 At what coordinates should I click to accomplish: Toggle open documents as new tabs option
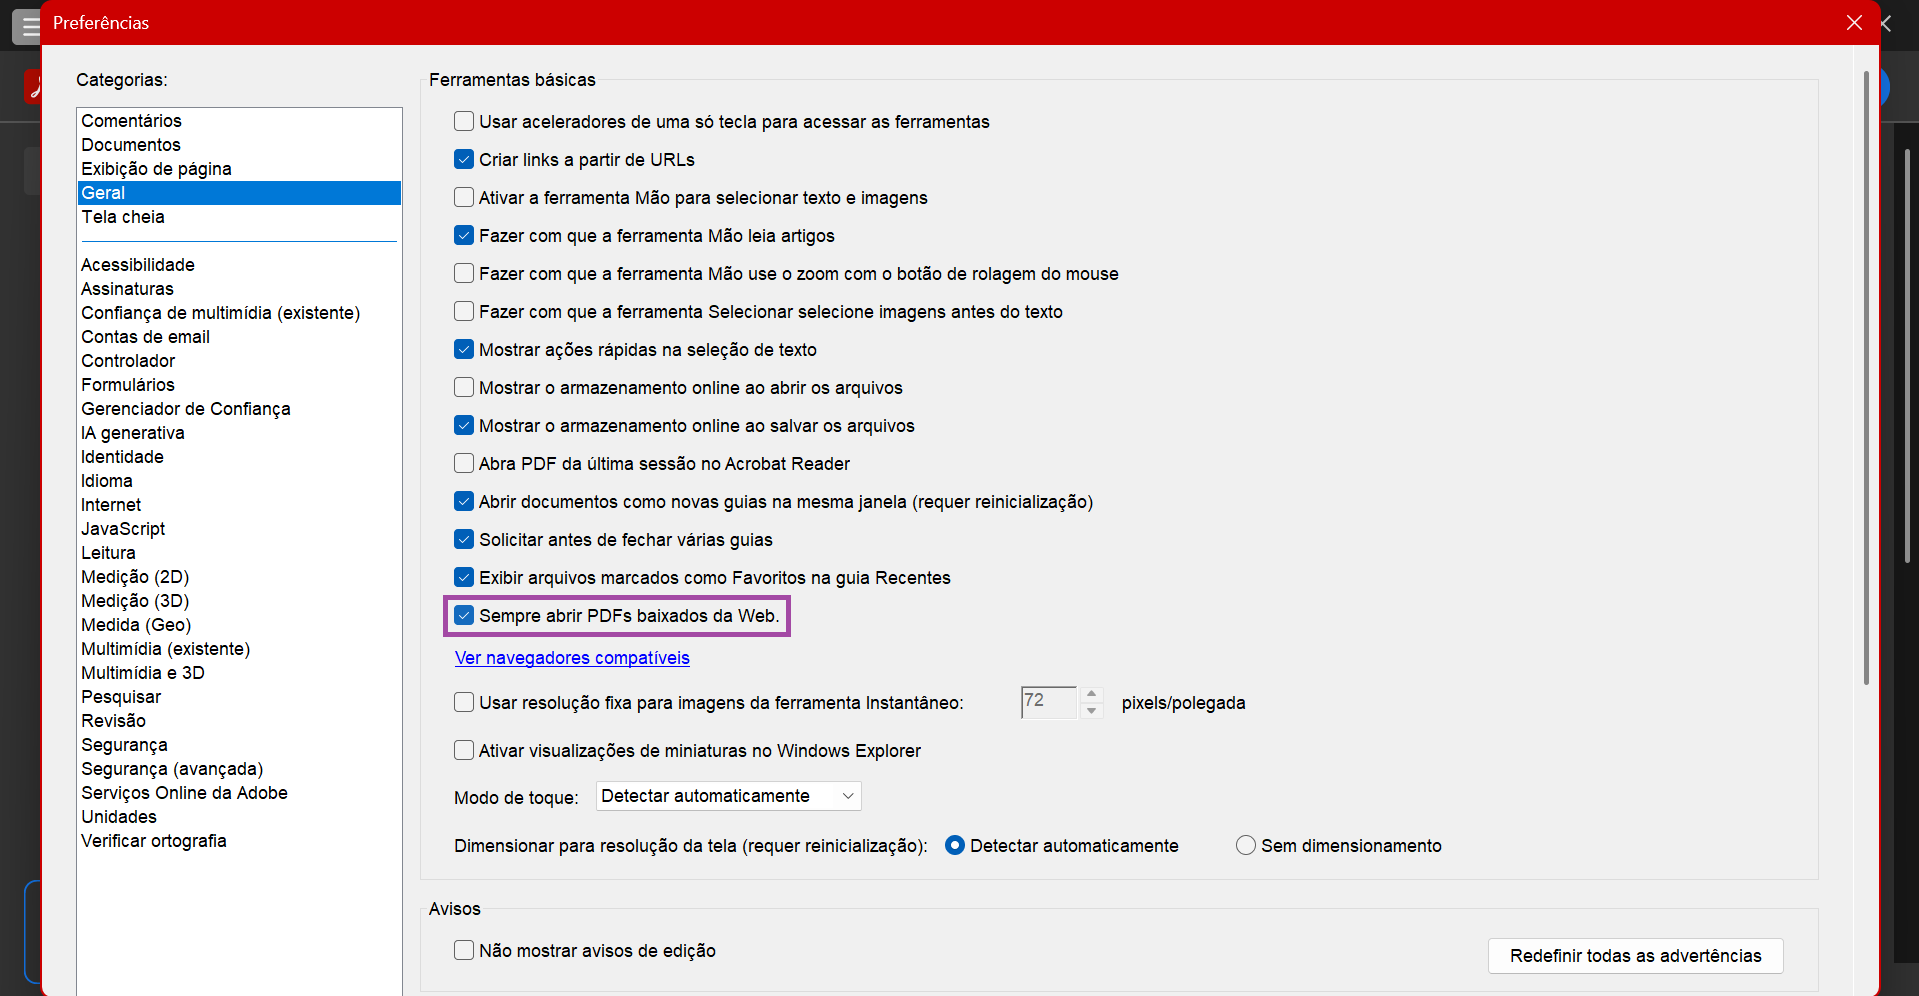(464, 501)
